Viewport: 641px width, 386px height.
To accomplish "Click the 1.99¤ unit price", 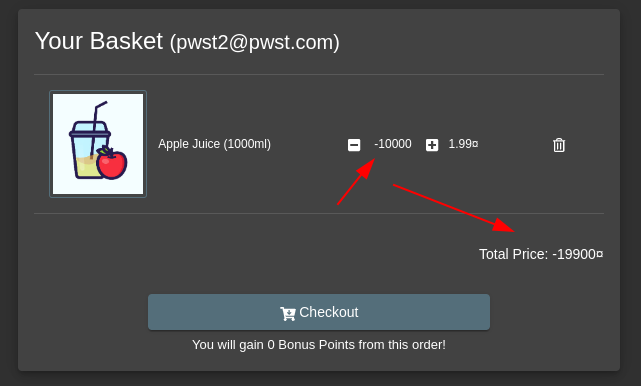I will (463, 144).
